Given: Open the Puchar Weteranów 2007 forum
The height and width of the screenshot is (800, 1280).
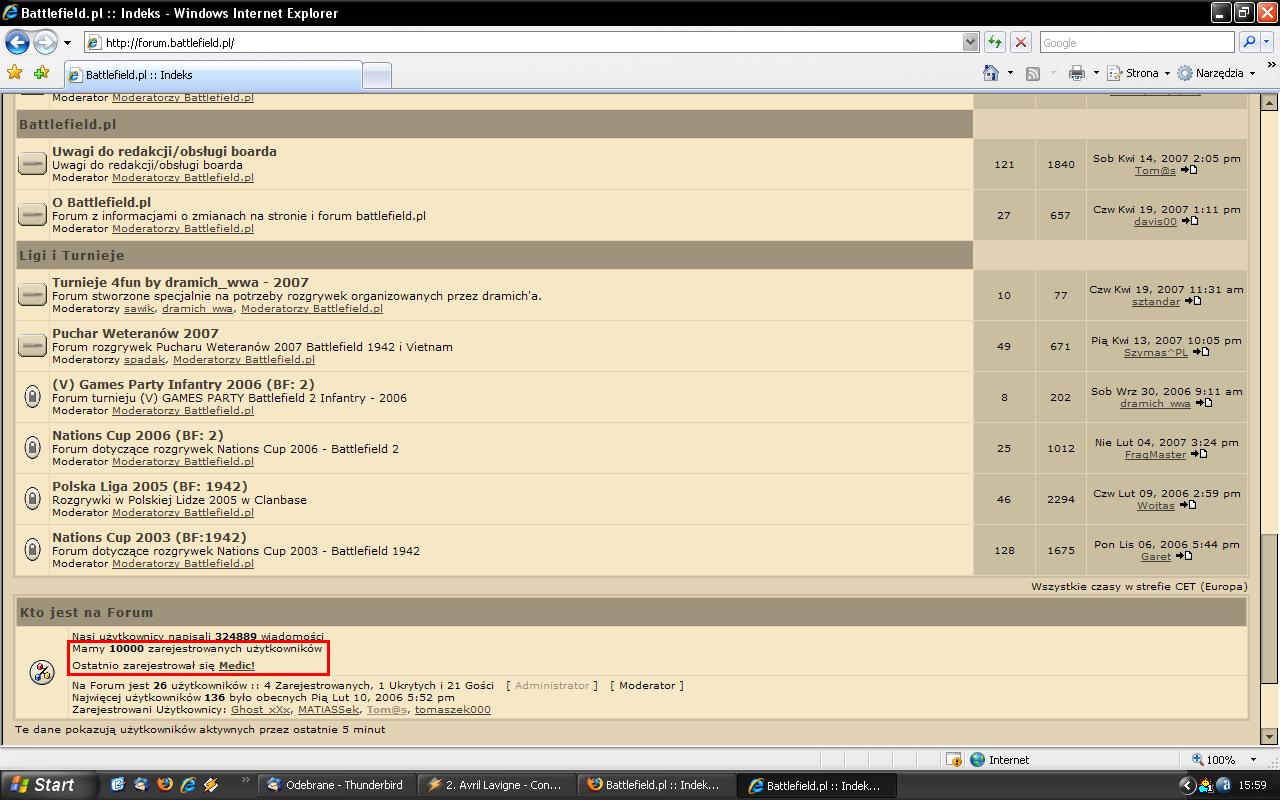Looking at the screenshot, I should [x=135, y=334].
